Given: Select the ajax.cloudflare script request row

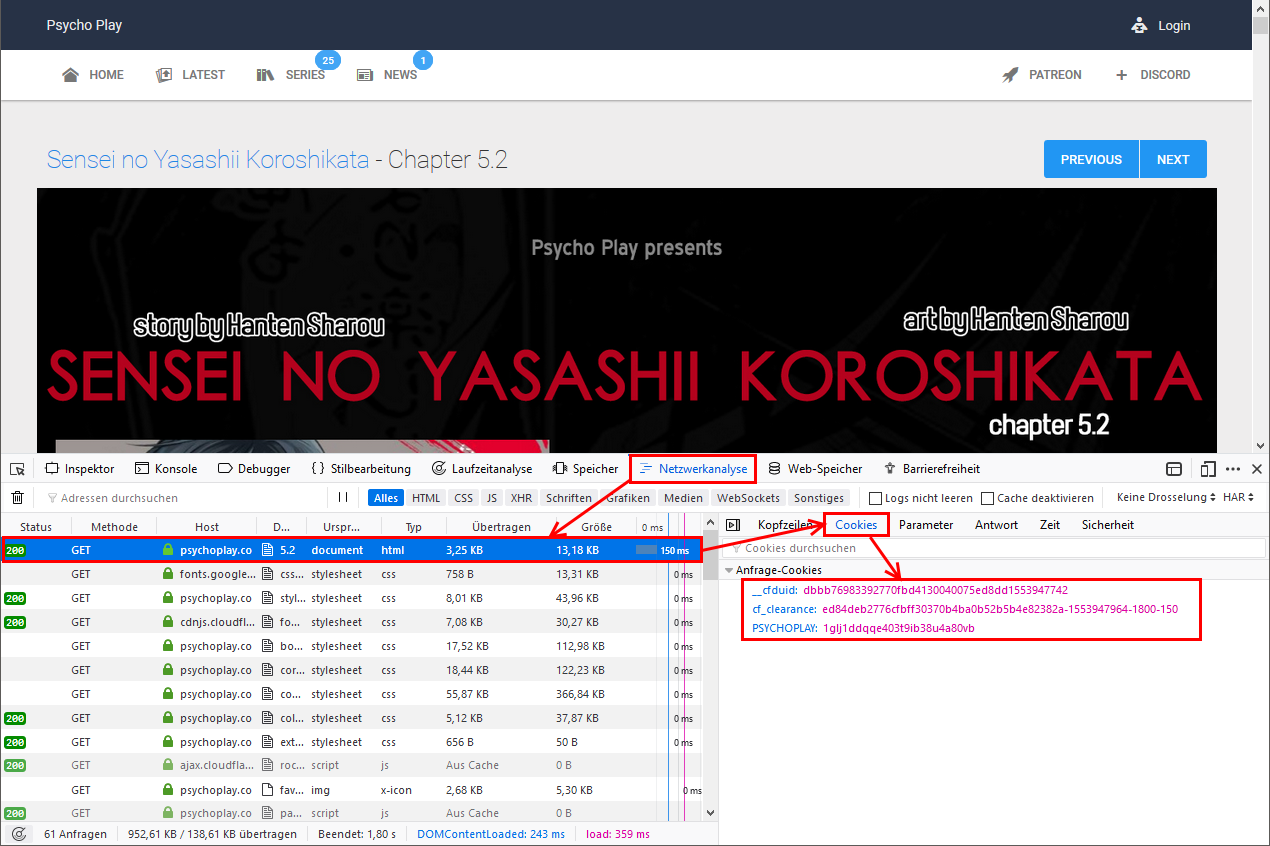Looking at the screenshot, I should 352,766.
